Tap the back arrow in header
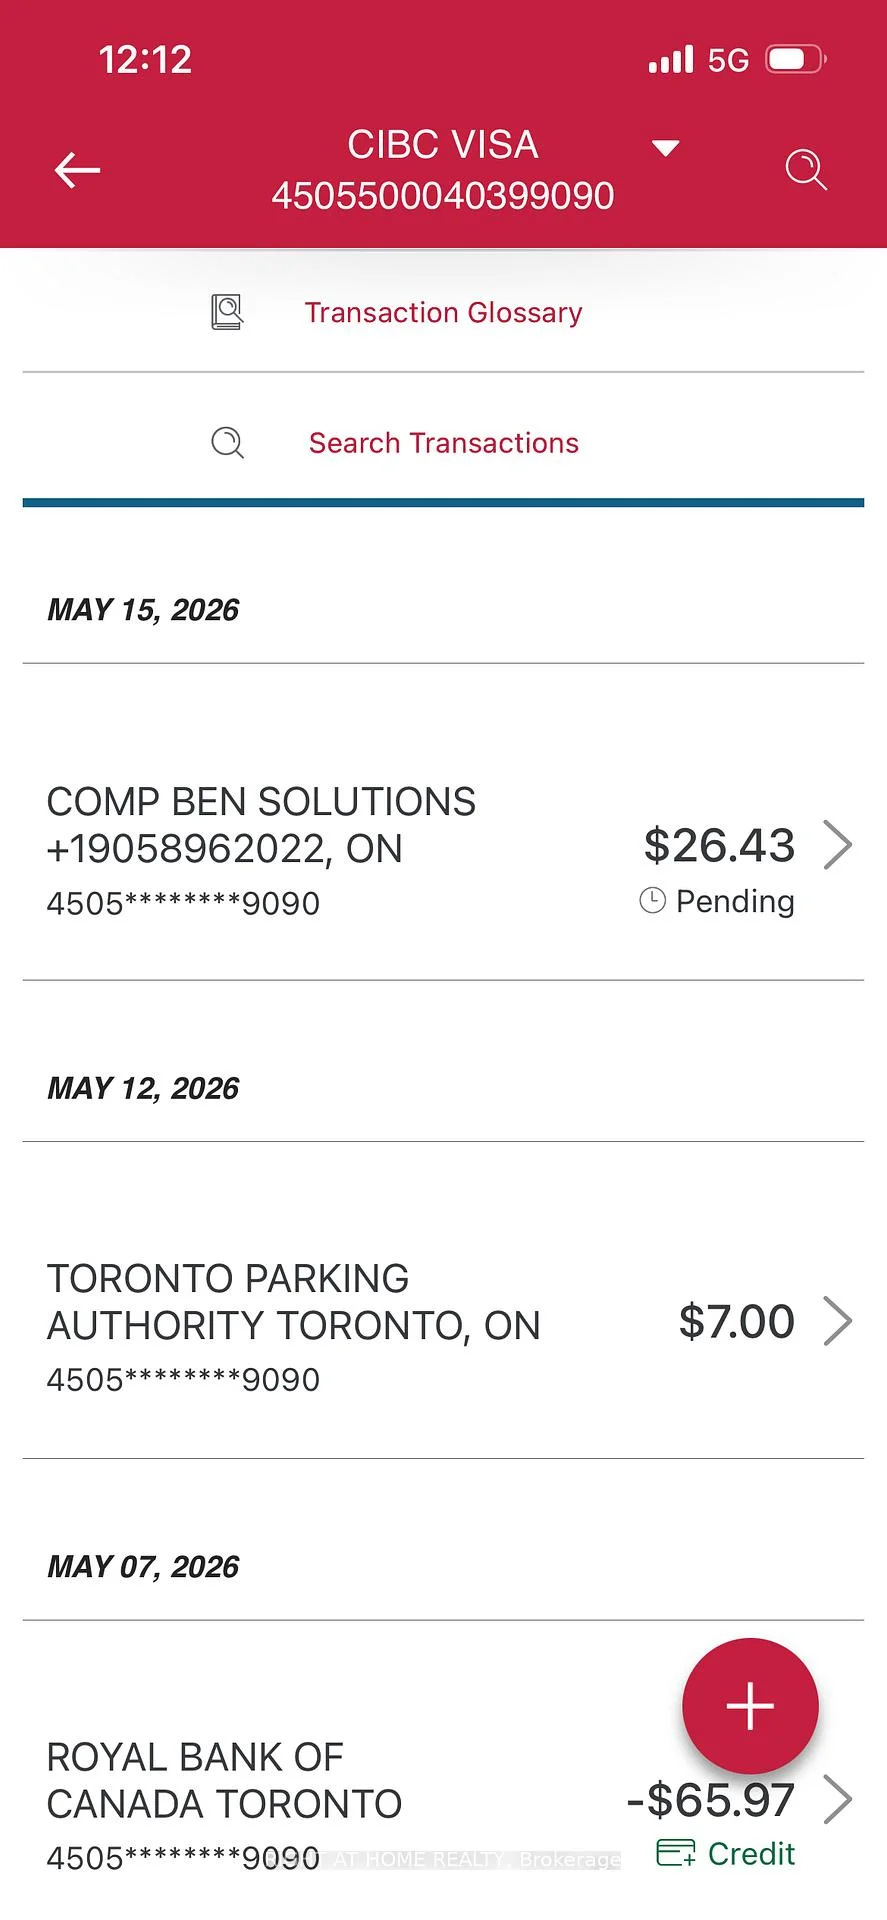 pos(77,170)
